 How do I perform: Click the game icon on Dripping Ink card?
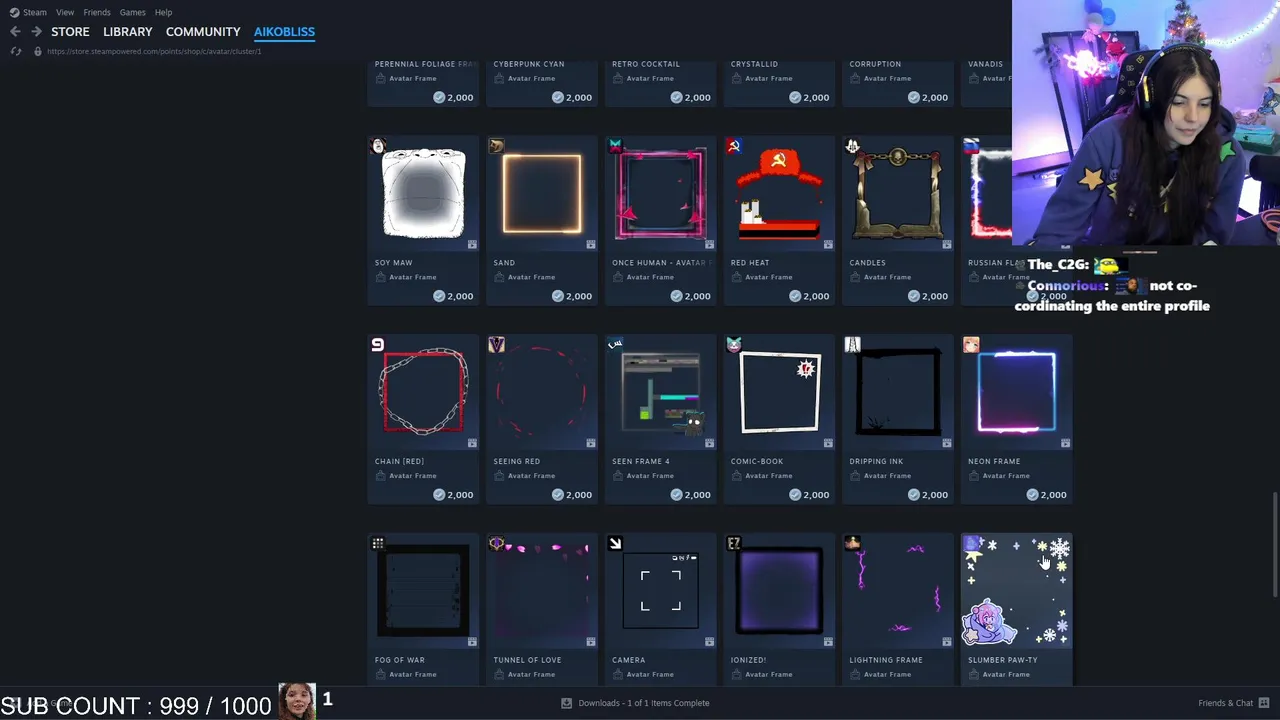click(852, 345)
